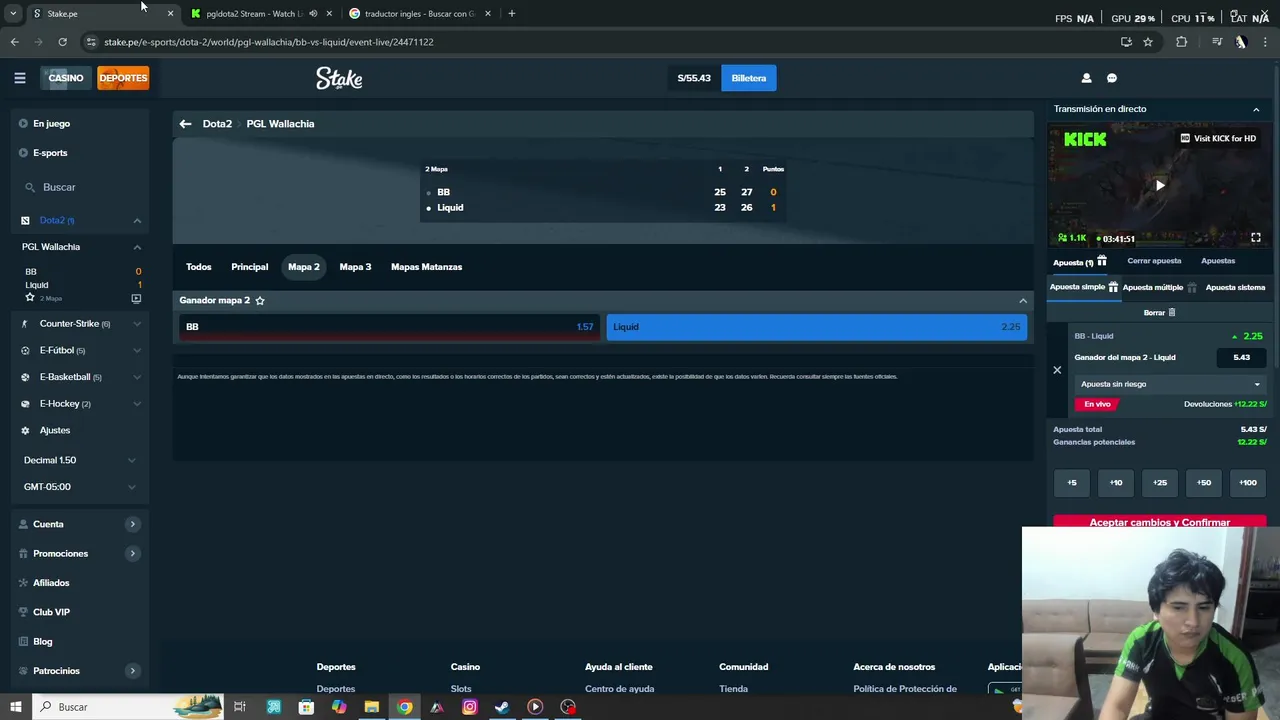This screenshot has height=720, width=1280.
Task: Open the Steam taskbar icon
Action: pyautogui.click(x=502, y=707)
